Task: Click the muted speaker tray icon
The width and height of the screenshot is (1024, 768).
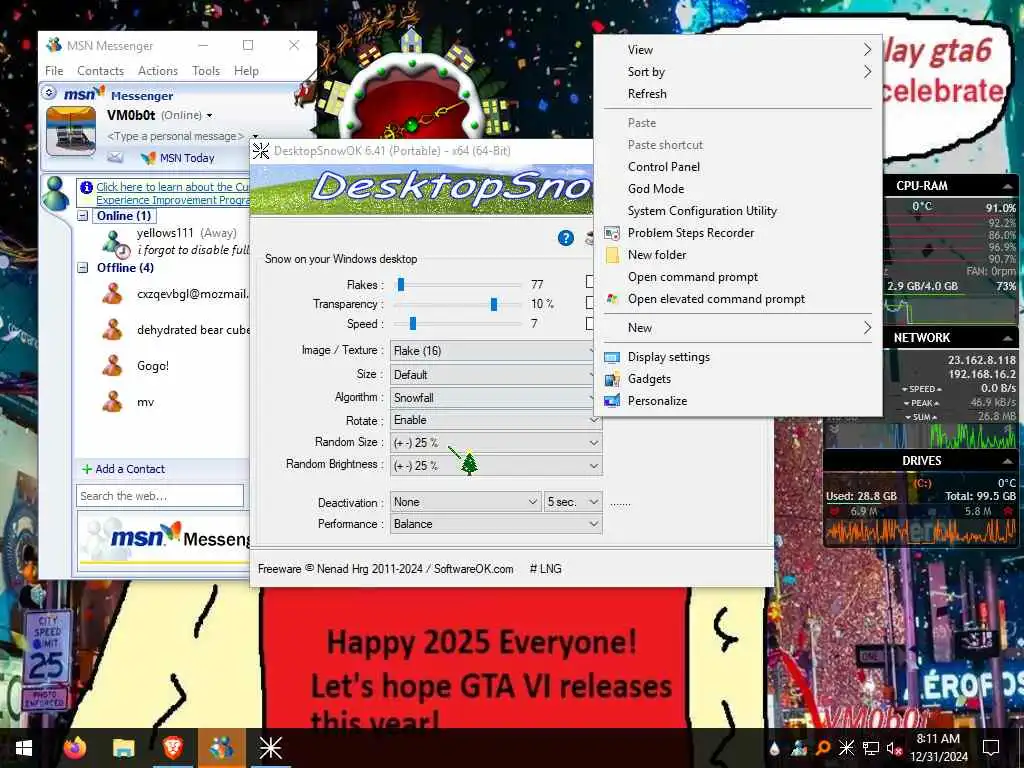Action: (894, 748)
